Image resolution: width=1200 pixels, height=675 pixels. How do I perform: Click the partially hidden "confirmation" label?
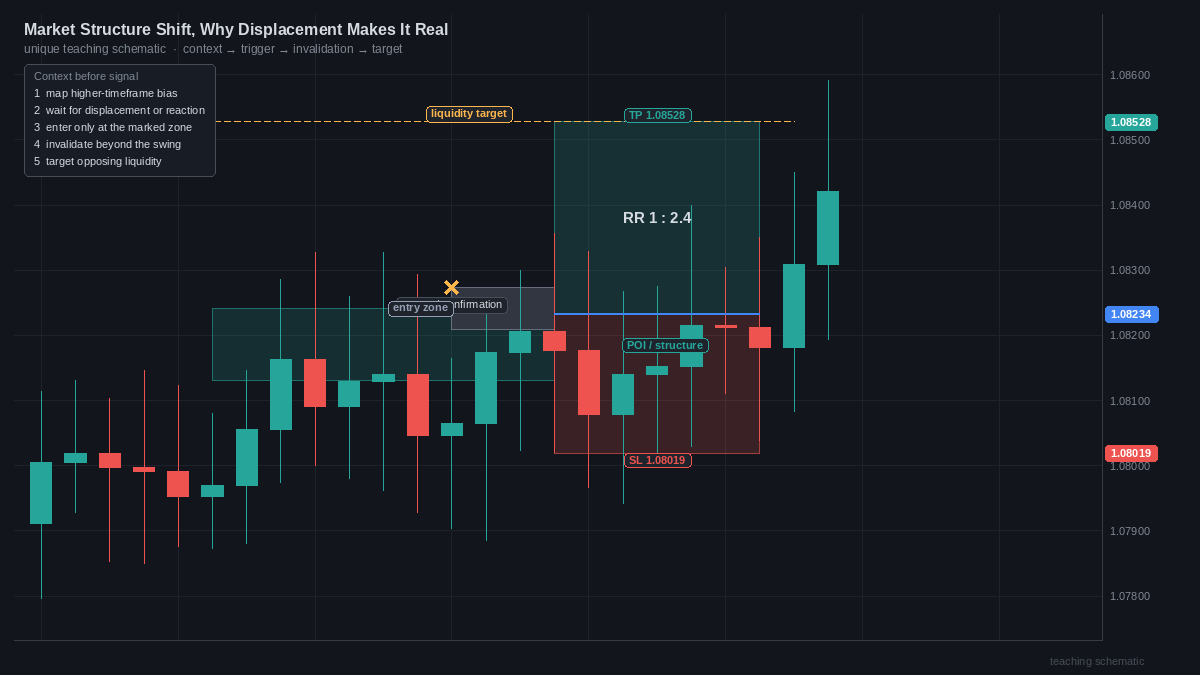point(480,305)
